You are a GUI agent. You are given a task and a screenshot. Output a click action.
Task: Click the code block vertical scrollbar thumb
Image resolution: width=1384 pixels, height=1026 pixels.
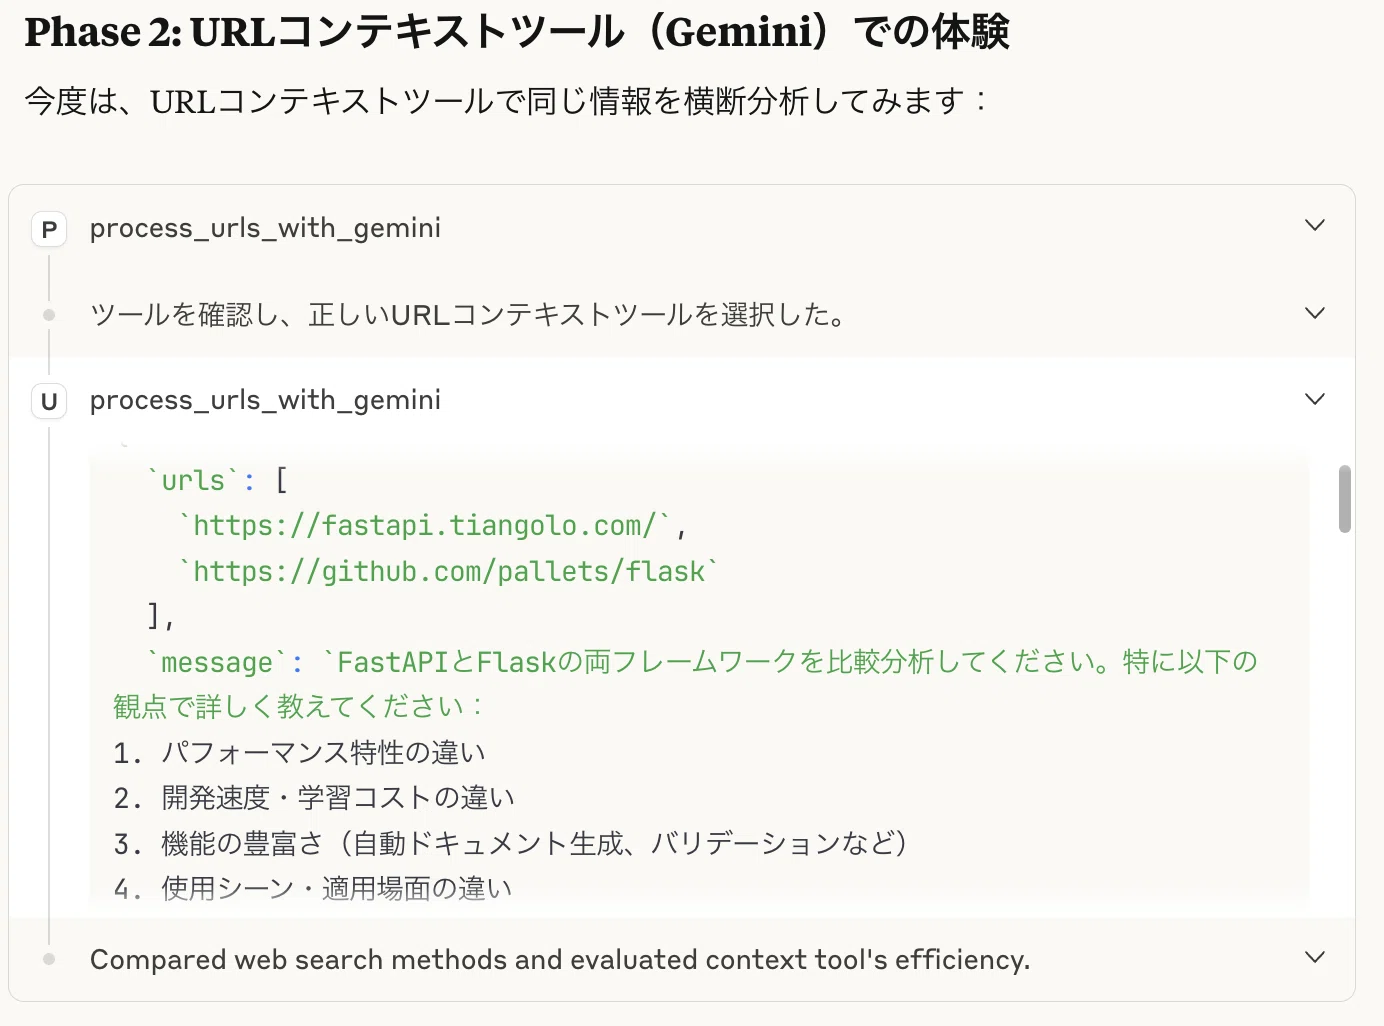point(1345,499)
